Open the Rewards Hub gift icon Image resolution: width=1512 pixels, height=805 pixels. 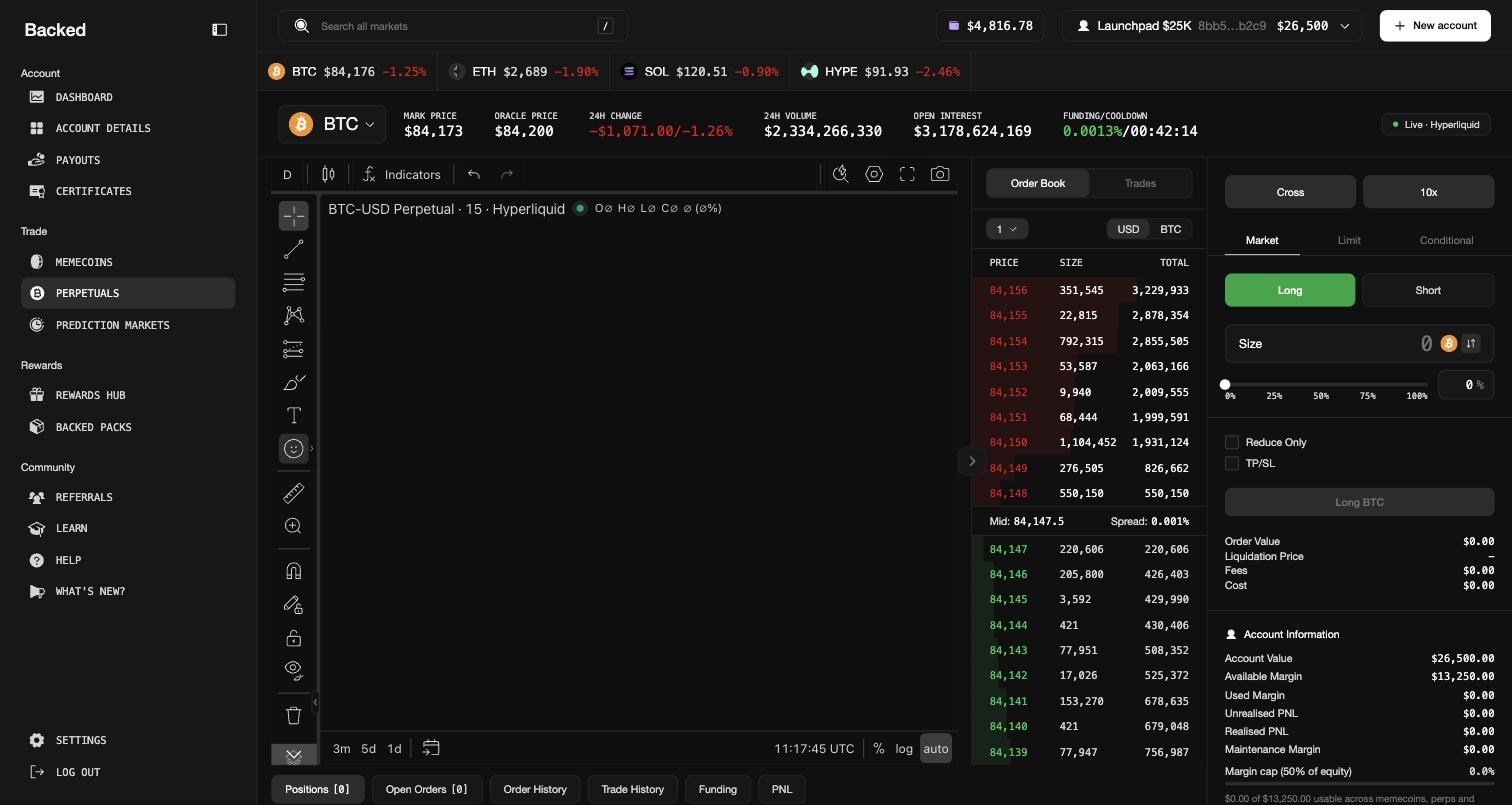coord(37,395)
